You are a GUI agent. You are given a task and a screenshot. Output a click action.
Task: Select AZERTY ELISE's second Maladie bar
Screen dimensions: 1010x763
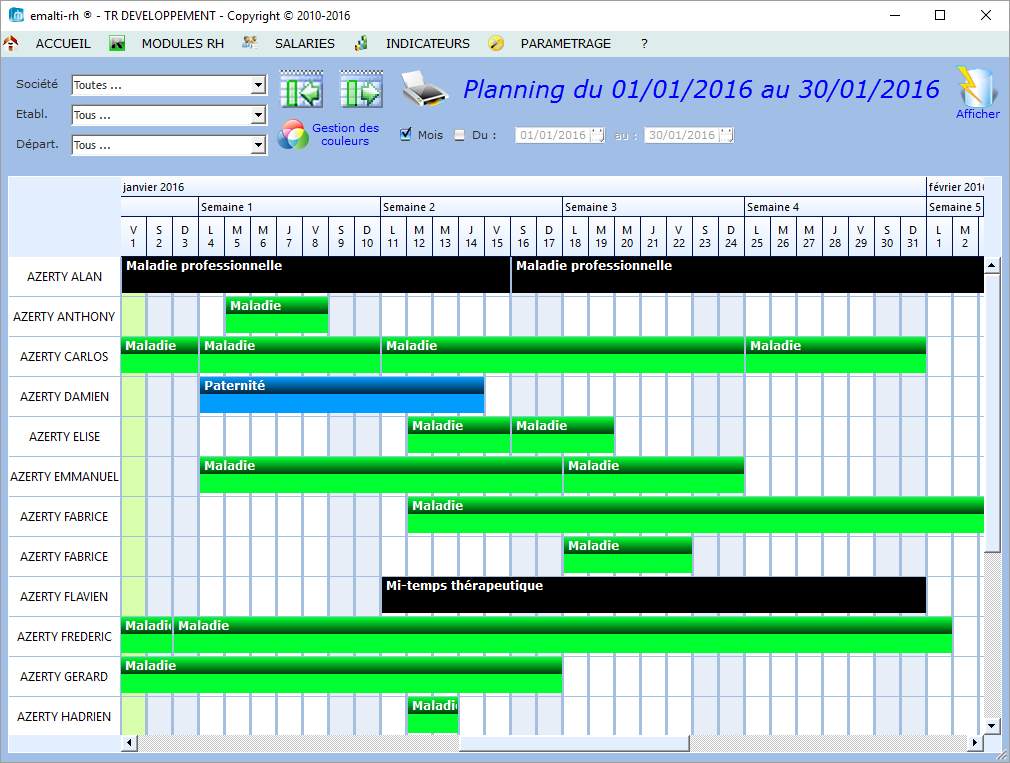[x=563, y=435]
